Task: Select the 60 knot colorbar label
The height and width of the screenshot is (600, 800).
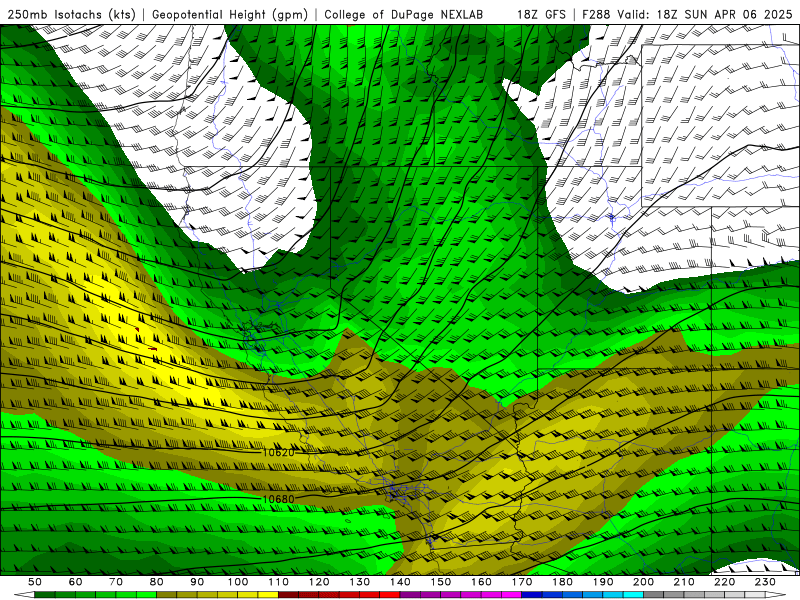Action: [76, 582]
